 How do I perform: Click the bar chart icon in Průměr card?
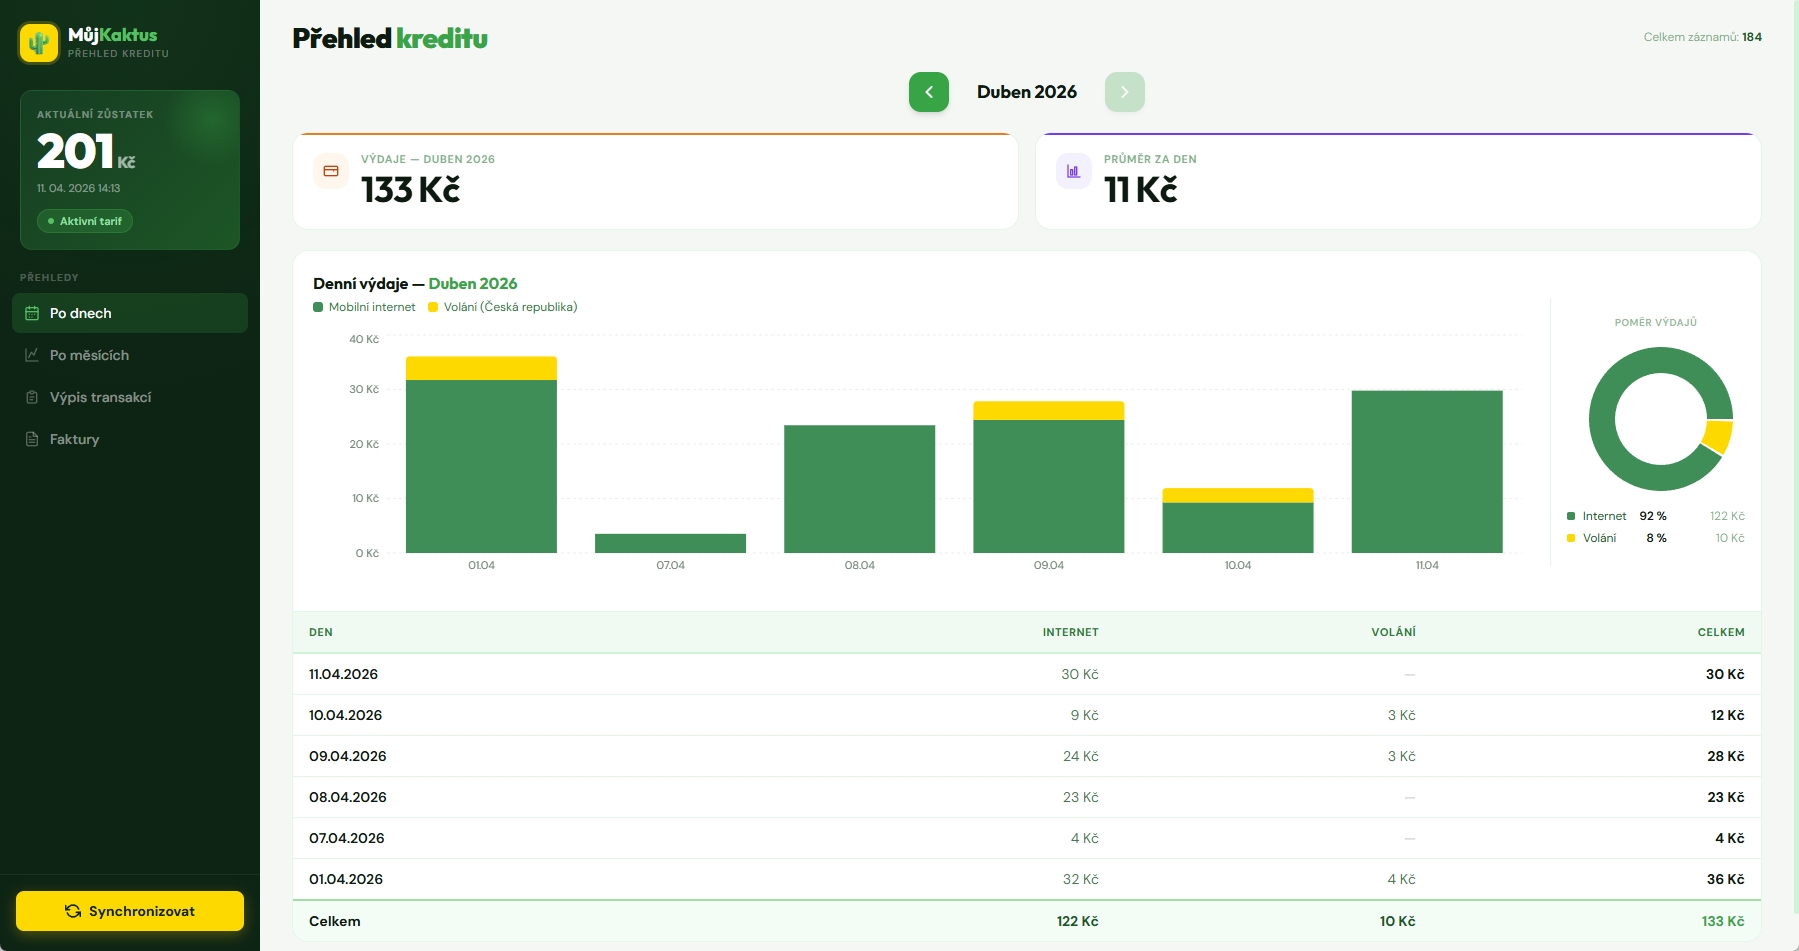pos(1073,171)
